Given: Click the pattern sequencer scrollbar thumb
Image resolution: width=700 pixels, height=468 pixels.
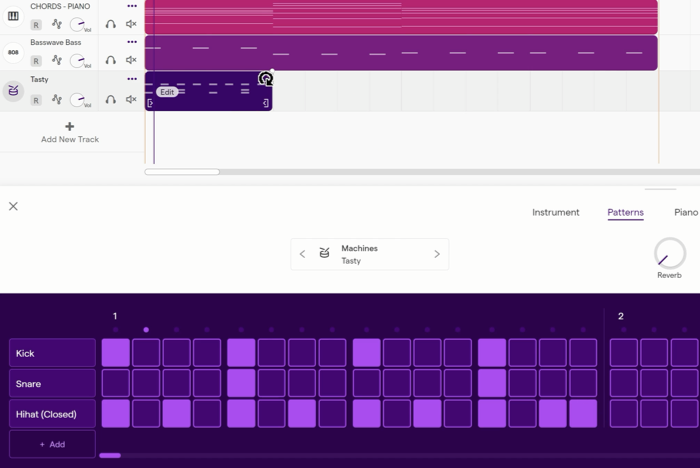Looking at the screenshot, I should [110, 455].
